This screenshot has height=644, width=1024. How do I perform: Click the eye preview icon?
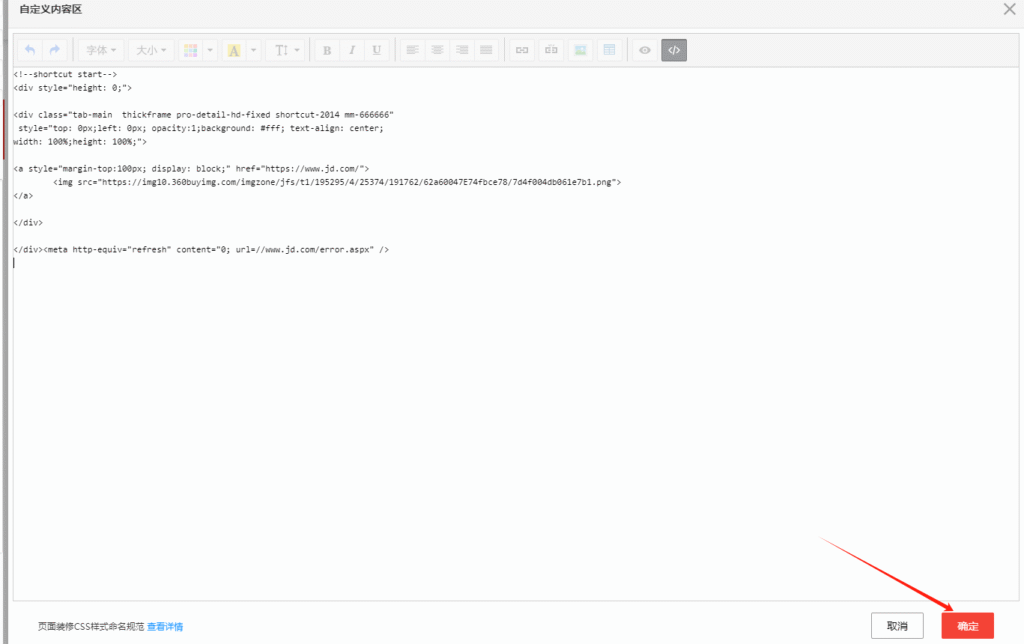tap(645, 50)
